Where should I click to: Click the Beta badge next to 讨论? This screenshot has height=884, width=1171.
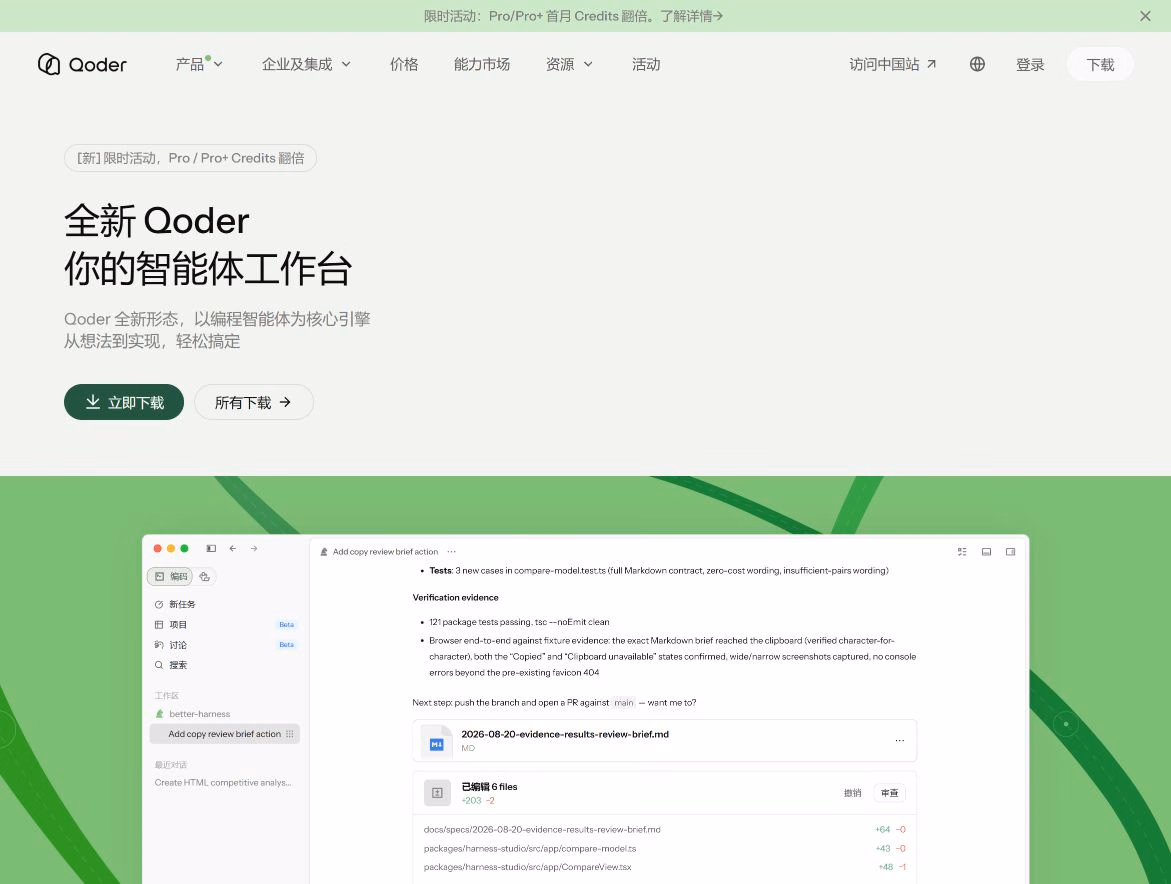[287, 644]
